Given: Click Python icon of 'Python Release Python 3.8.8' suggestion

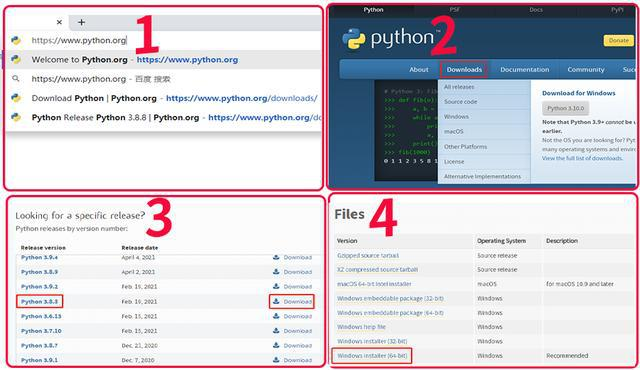Looking at the screenshot, I should coord(16,117).
